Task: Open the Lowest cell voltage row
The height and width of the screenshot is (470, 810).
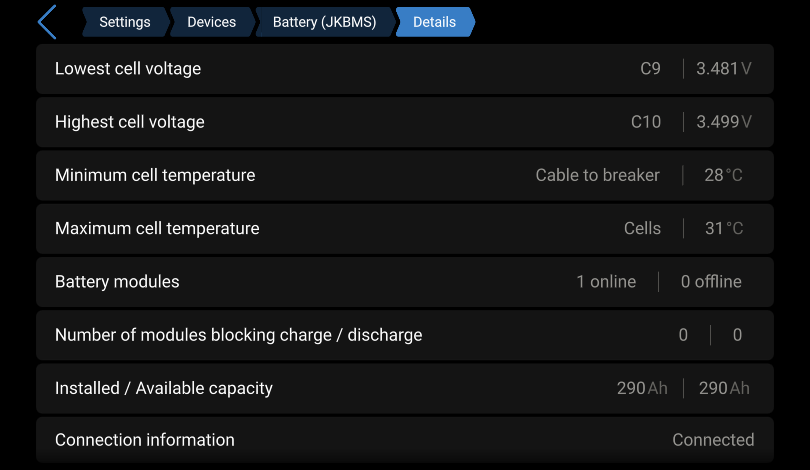Action: coord(405,69)
